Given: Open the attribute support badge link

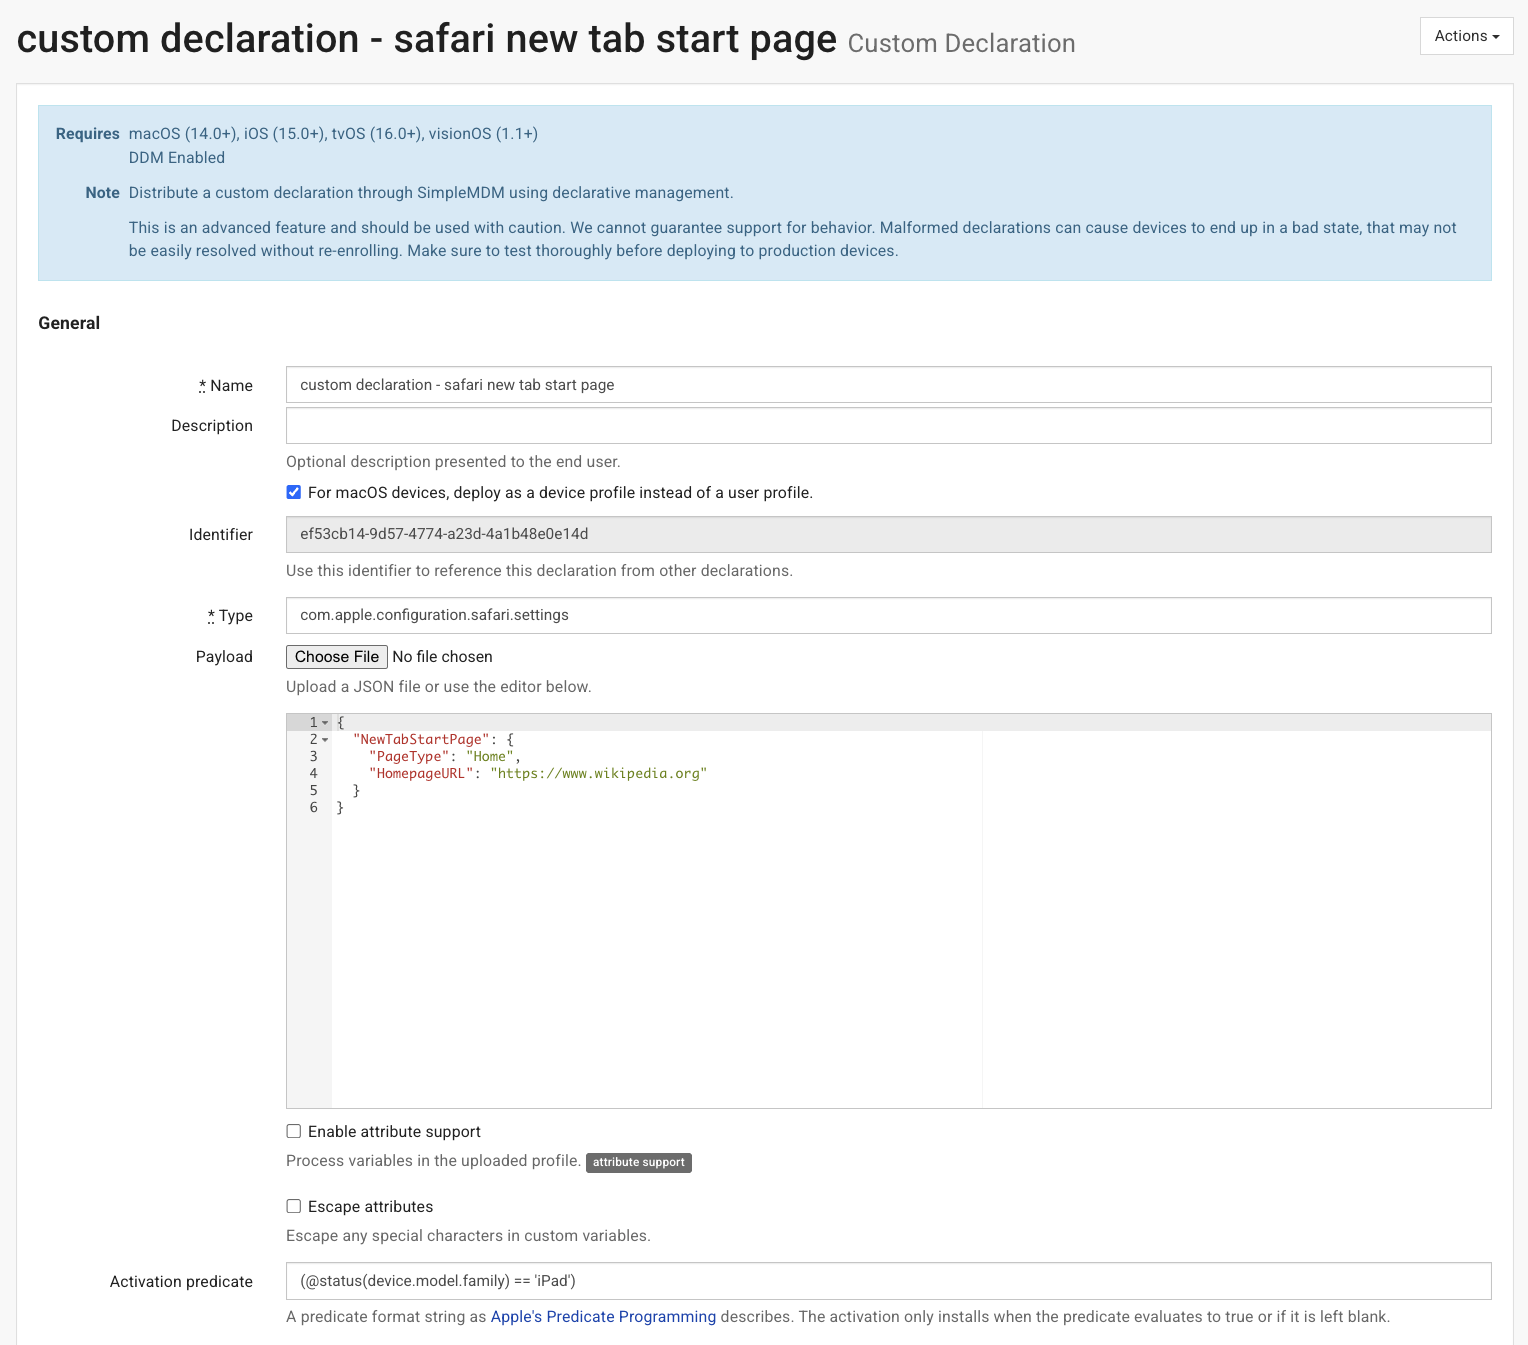Looking at the screenshot, I should tap(639, 1162).
